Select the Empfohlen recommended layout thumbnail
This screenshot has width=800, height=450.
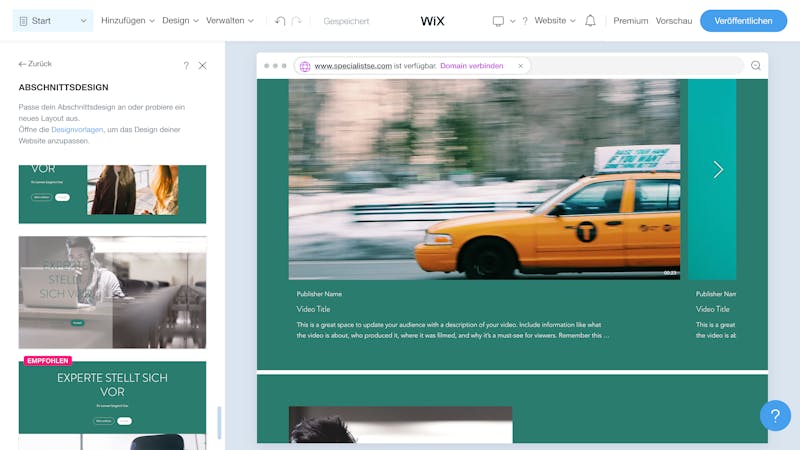pos(112,405)
